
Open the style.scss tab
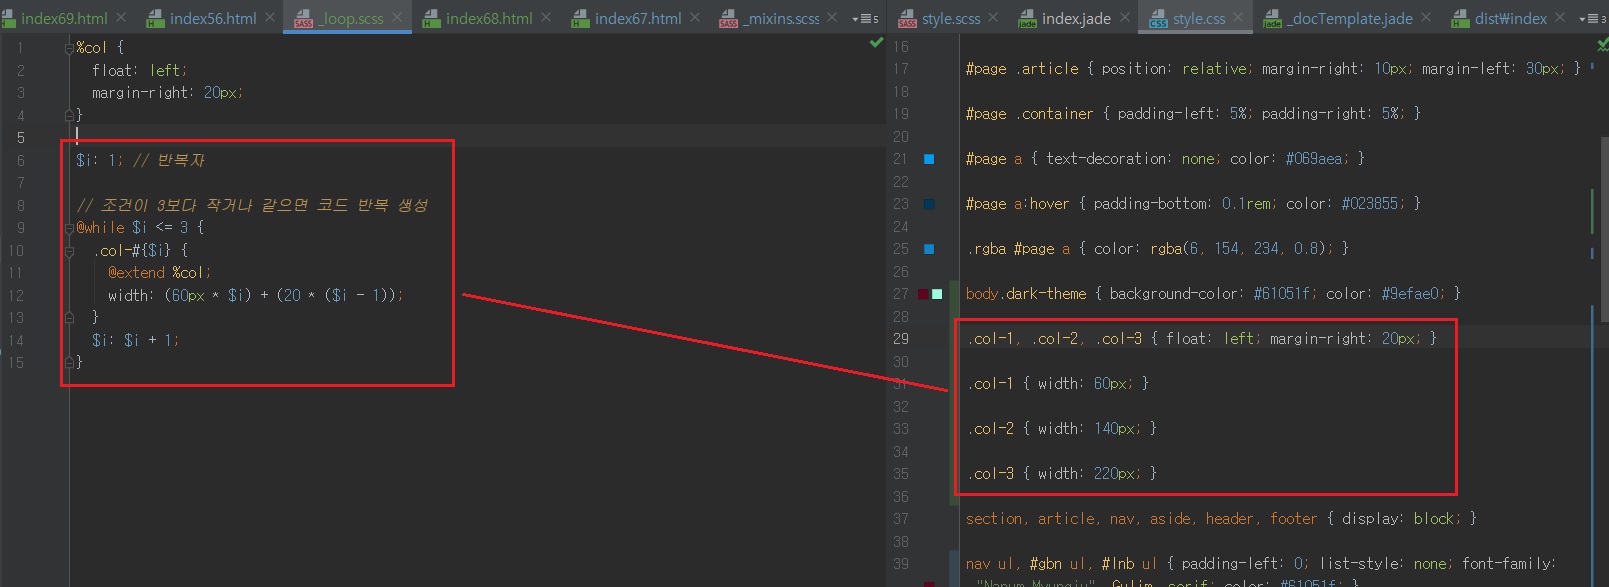(950, 19)
